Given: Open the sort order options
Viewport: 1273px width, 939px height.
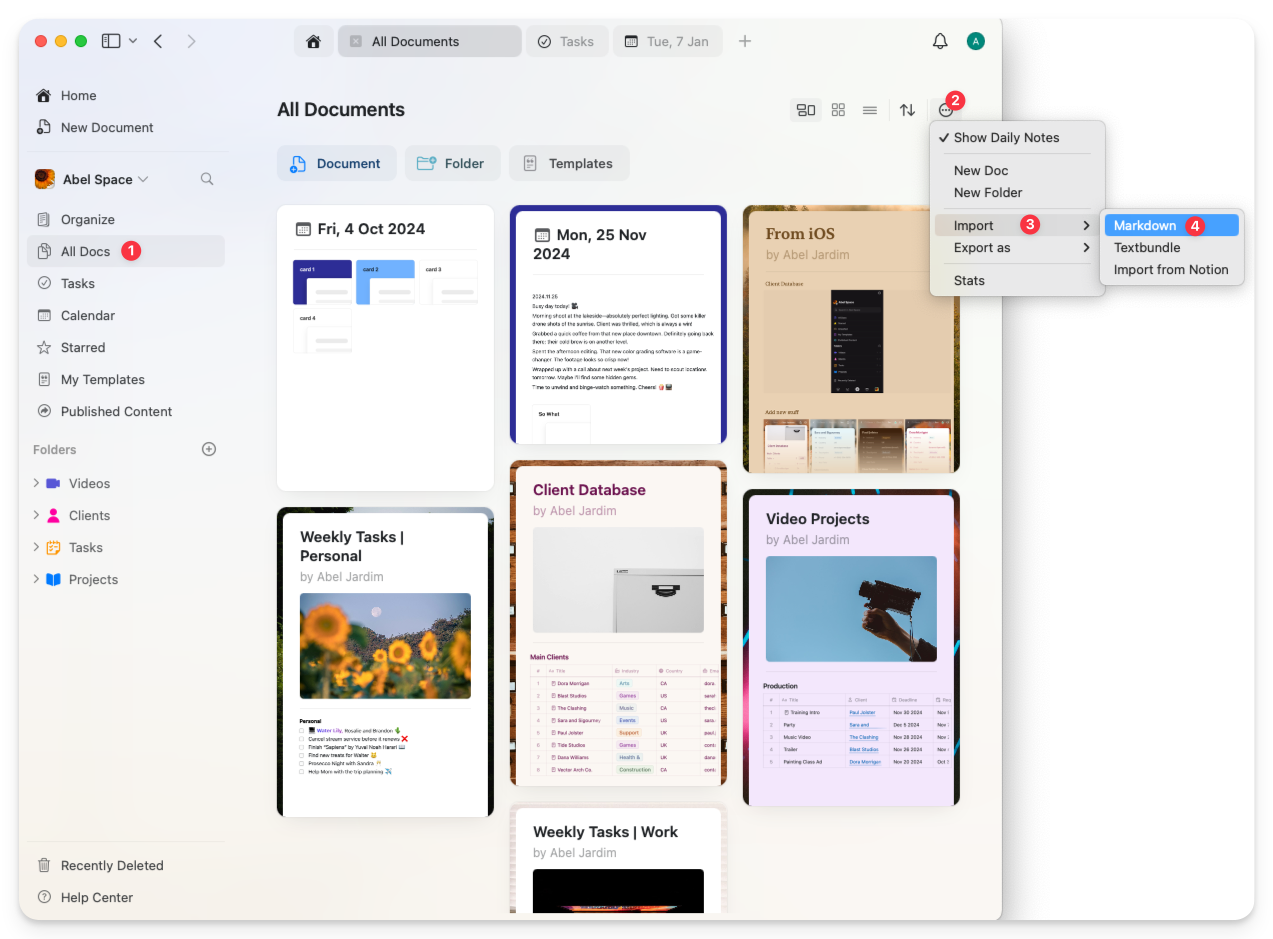Looking at the screenshot, I should tap(907, 110).
